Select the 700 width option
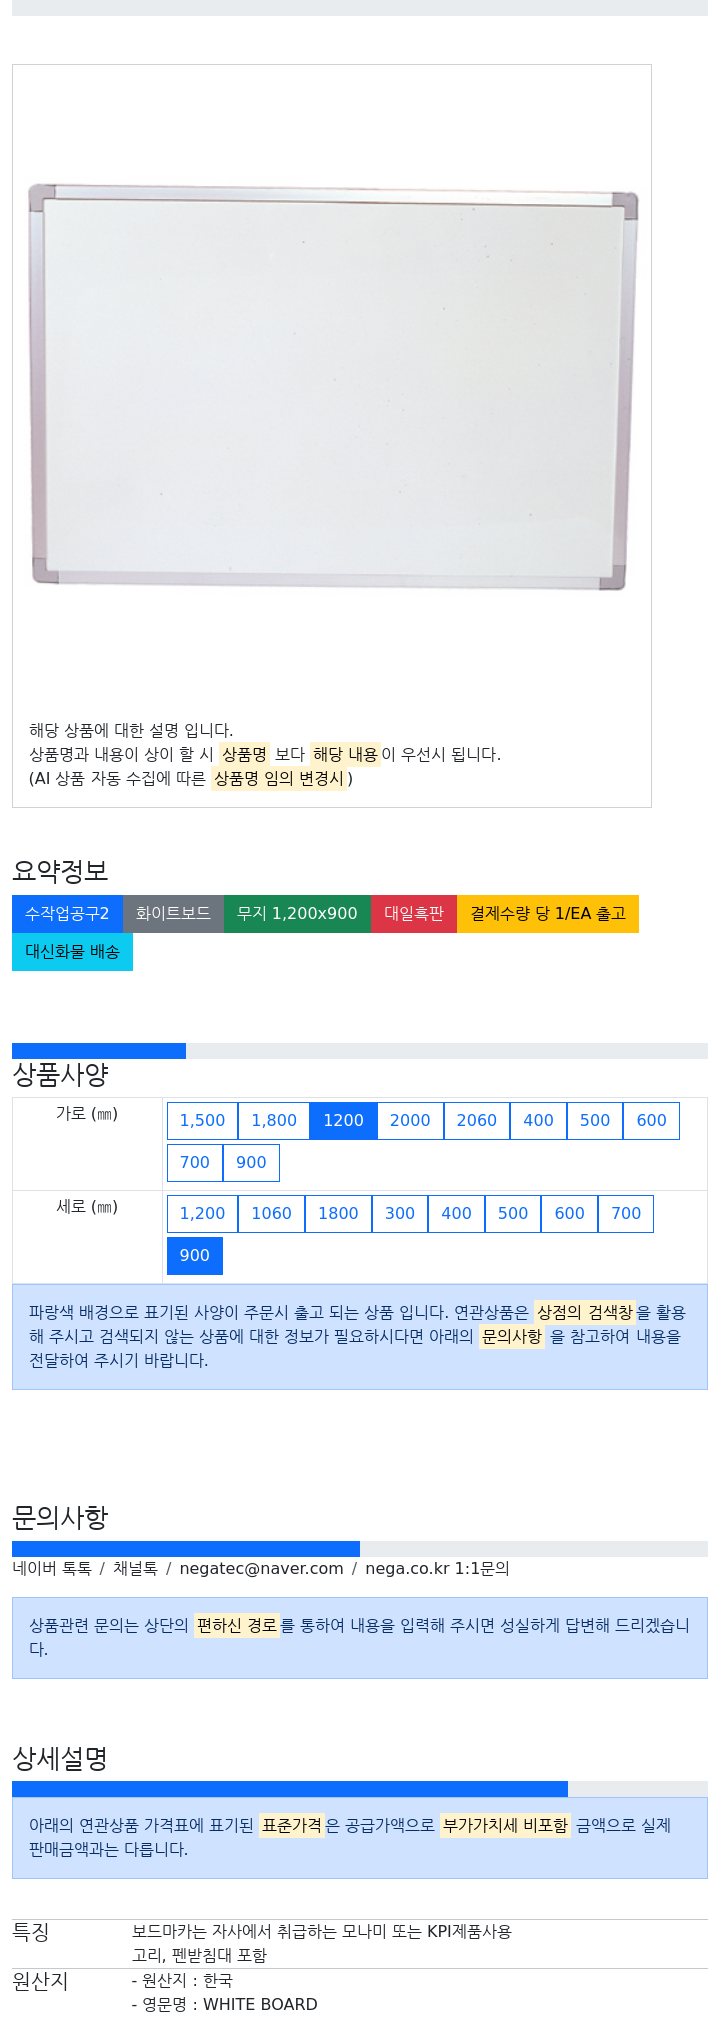 [x=194, y=1162]
